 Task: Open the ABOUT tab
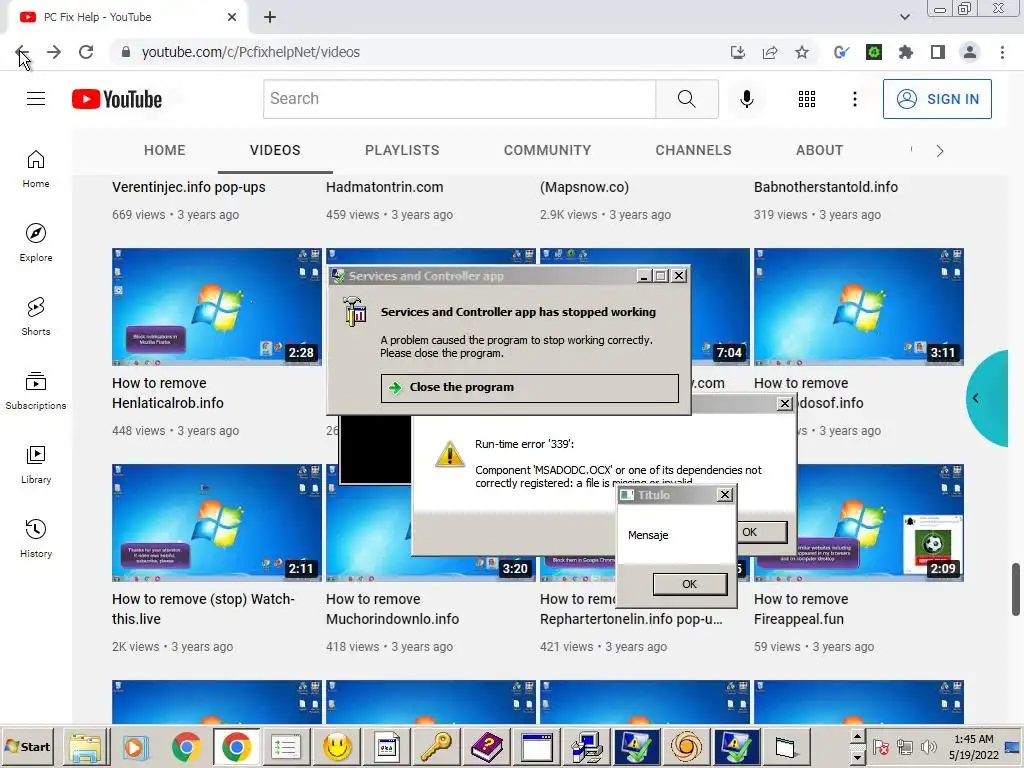[820, 150]
